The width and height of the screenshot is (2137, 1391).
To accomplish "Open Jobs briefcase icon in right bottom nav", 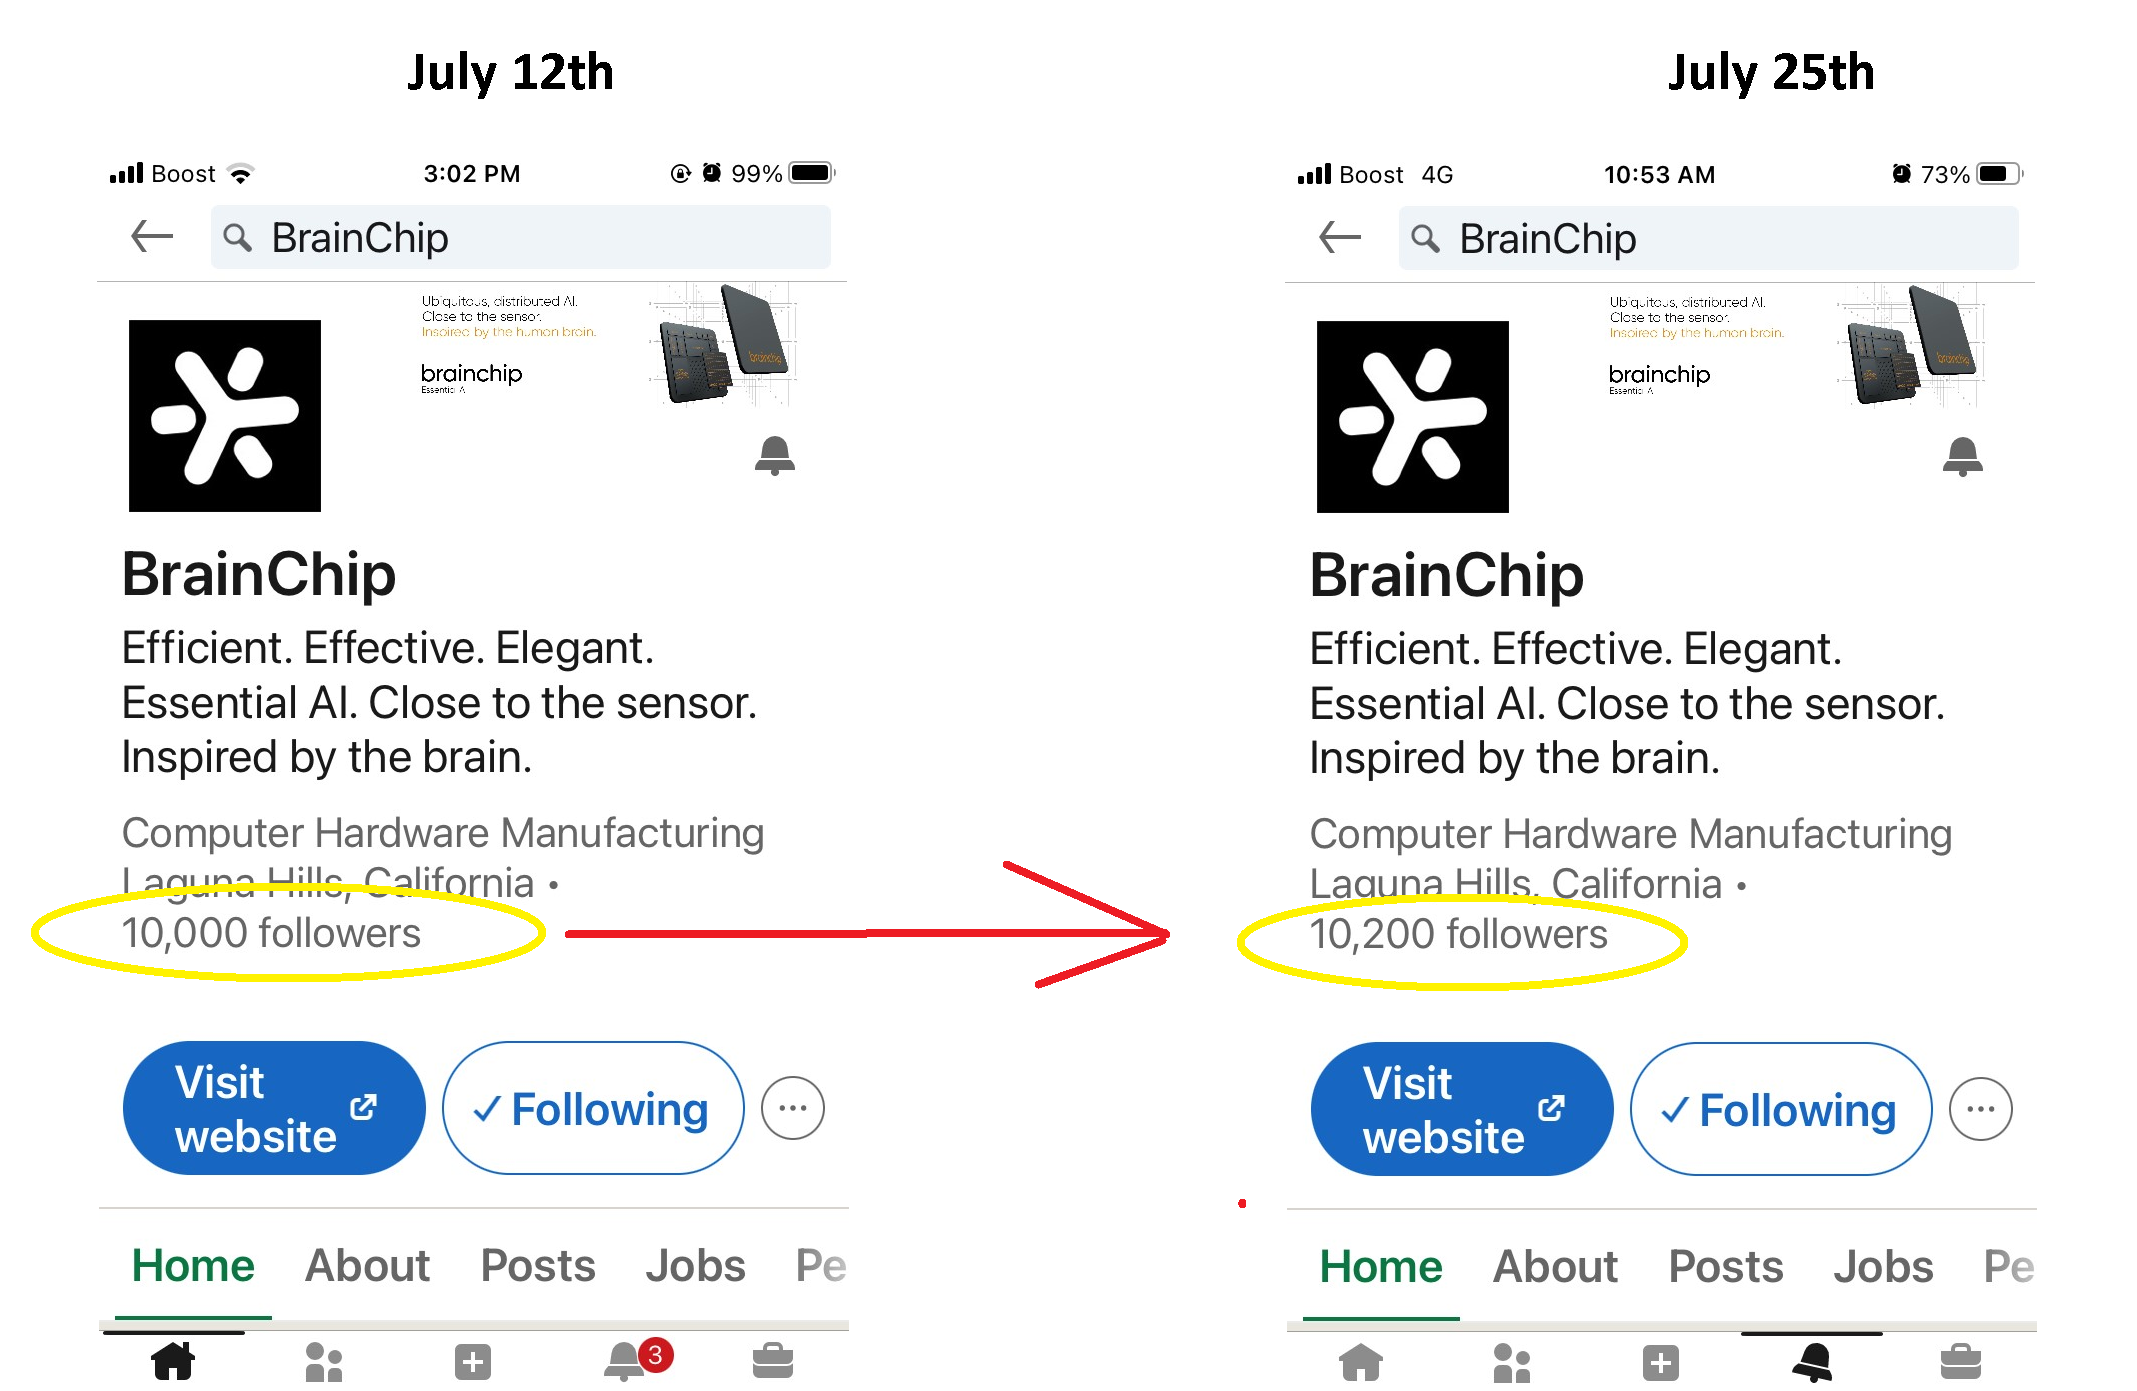I will (1960, 1362).
